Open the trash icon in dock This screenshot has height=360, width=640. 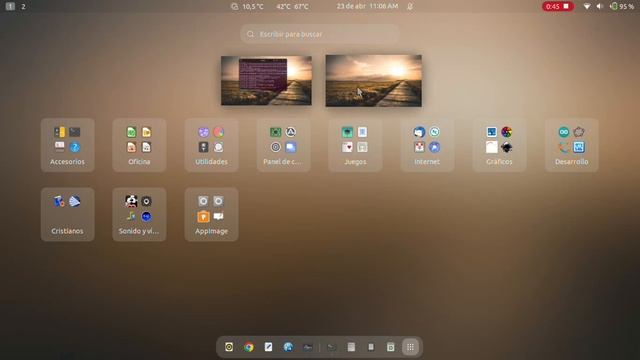(391, 347)
